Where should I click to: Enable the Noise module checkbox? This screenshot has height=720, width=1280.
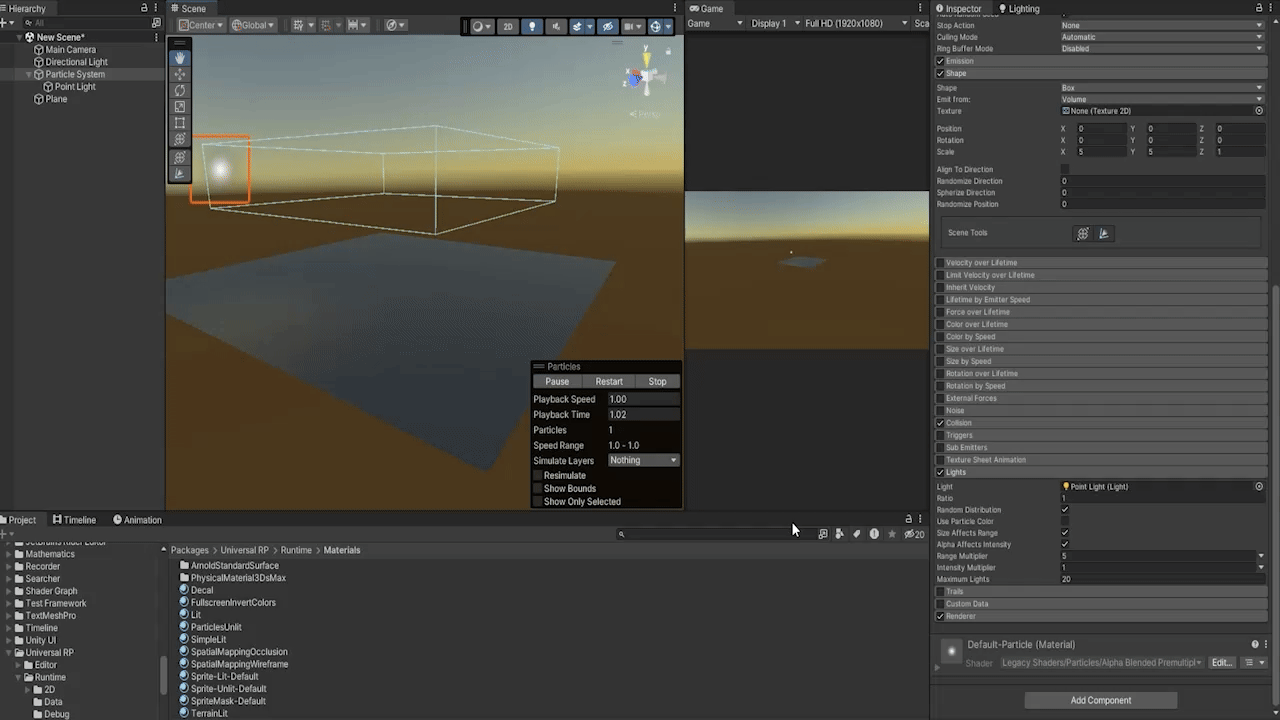click(940, 411)
